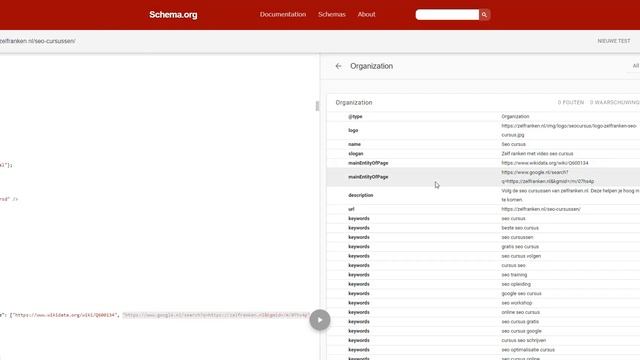
Task: Click keyword value 'seo cursus volgen'
Action: (521, 256)
